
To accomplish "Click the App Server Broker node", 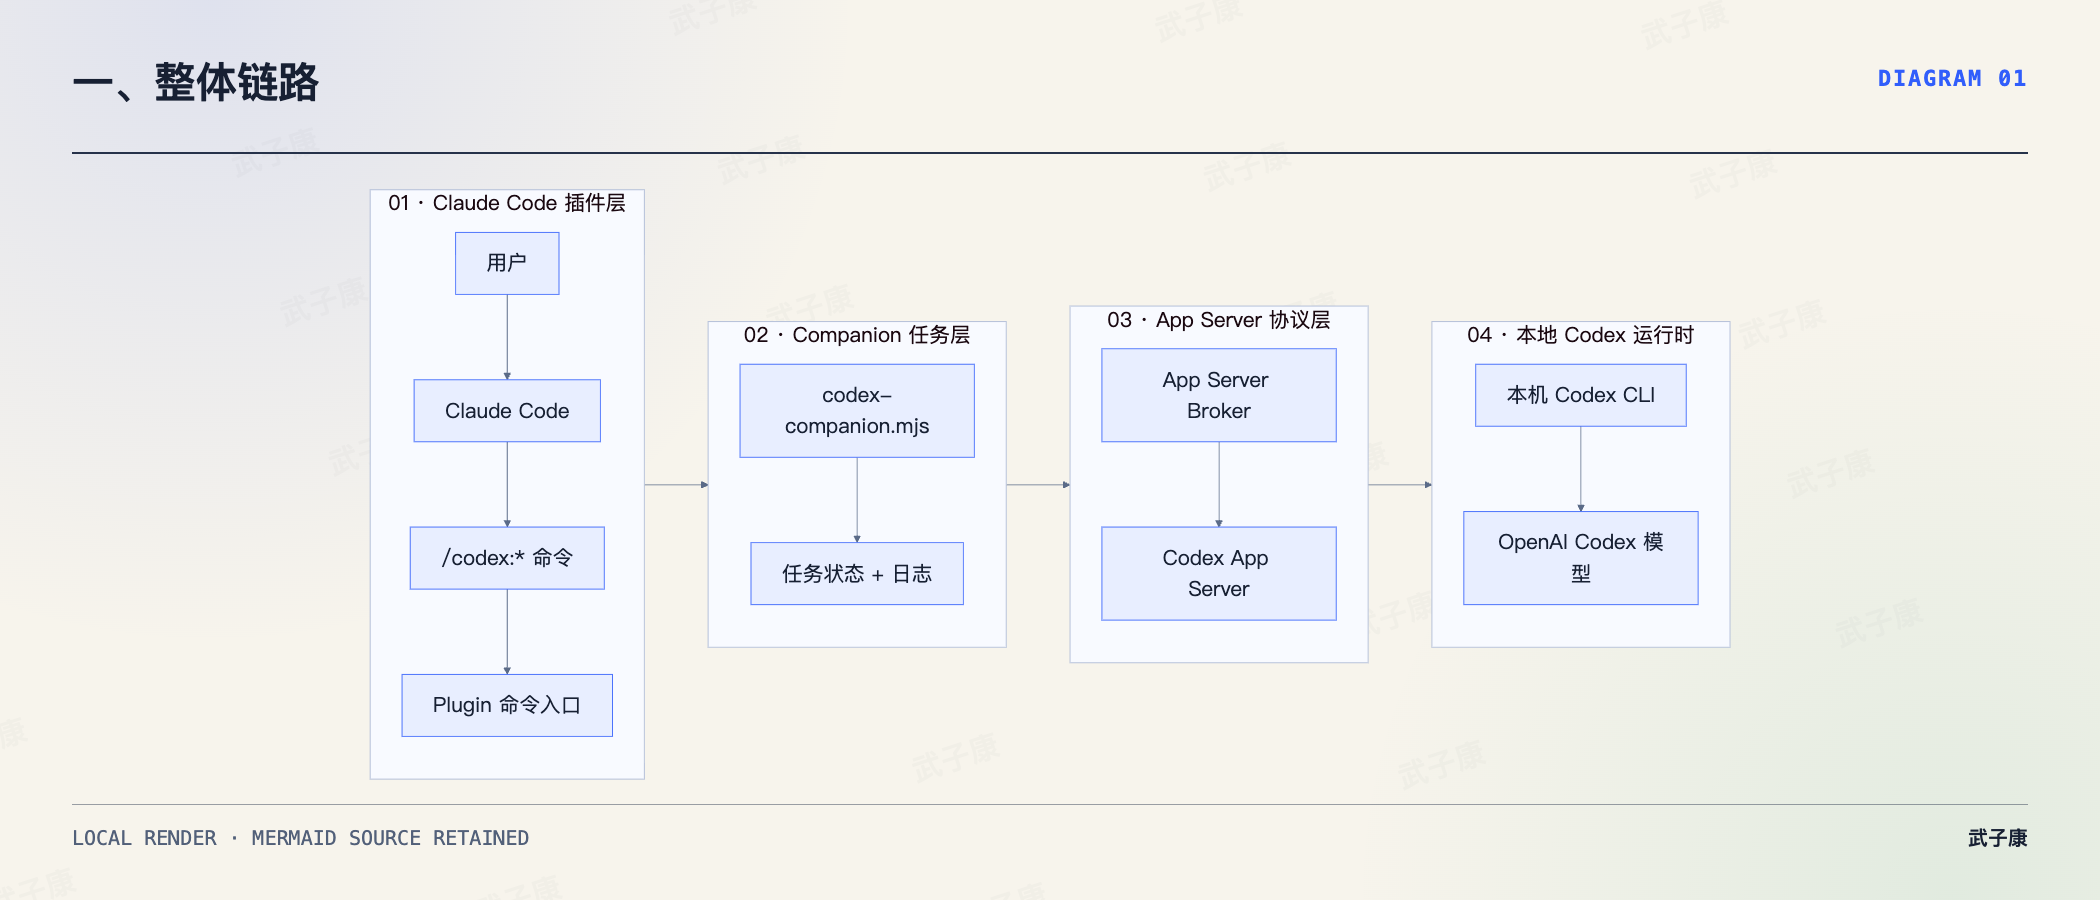I will click(x=1219, y=395).
